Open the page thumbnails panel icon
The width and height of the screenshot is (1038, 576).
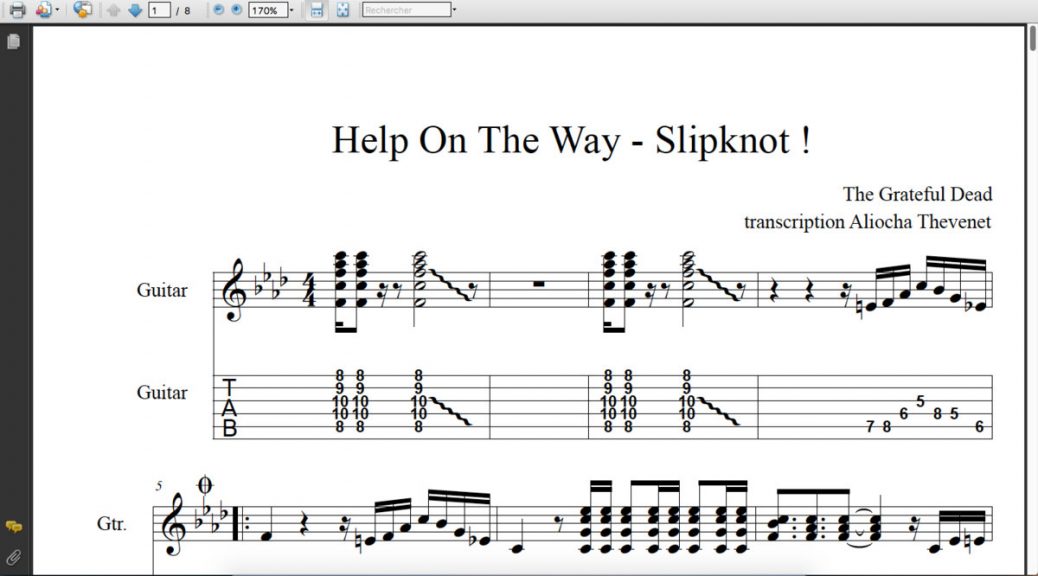coord(13,42)
